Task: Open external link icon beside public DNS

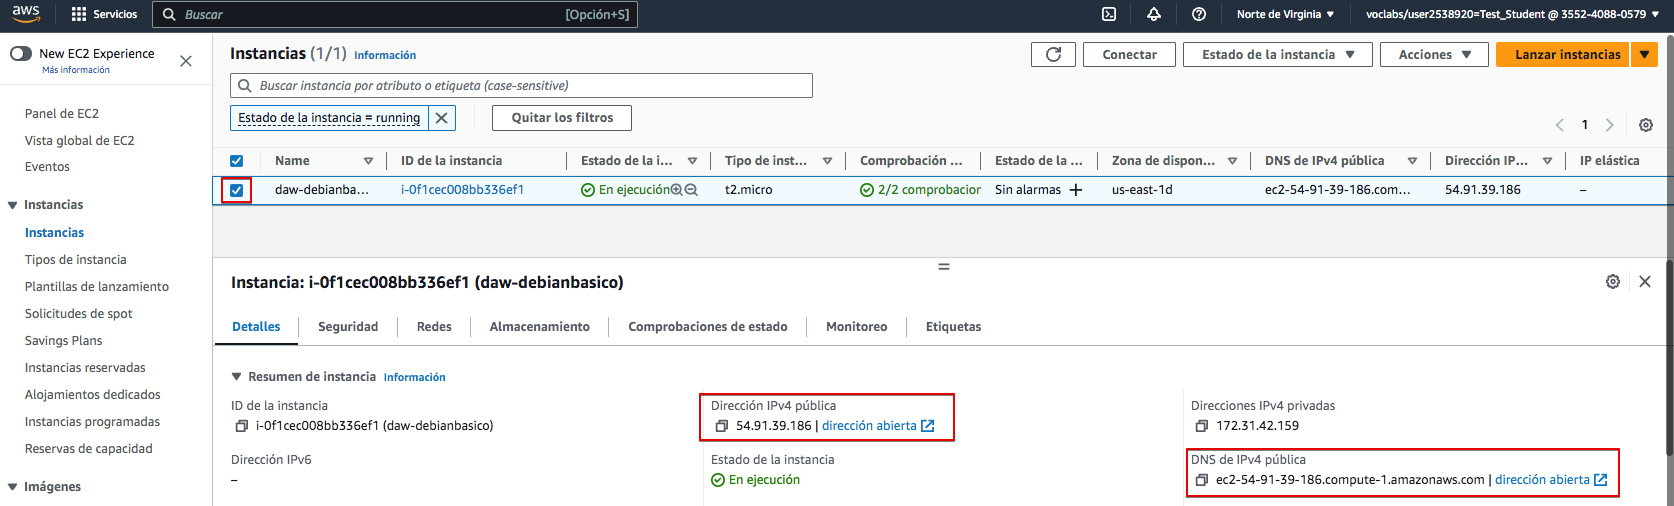Action: pos(1601,480)
